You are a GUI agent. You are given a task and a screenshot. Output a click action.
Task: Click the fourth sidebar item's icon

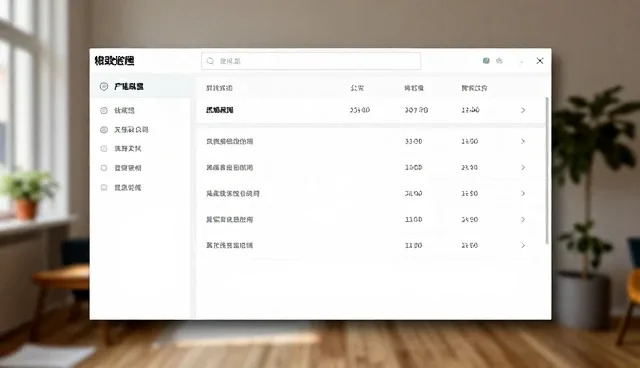point(104,149)
